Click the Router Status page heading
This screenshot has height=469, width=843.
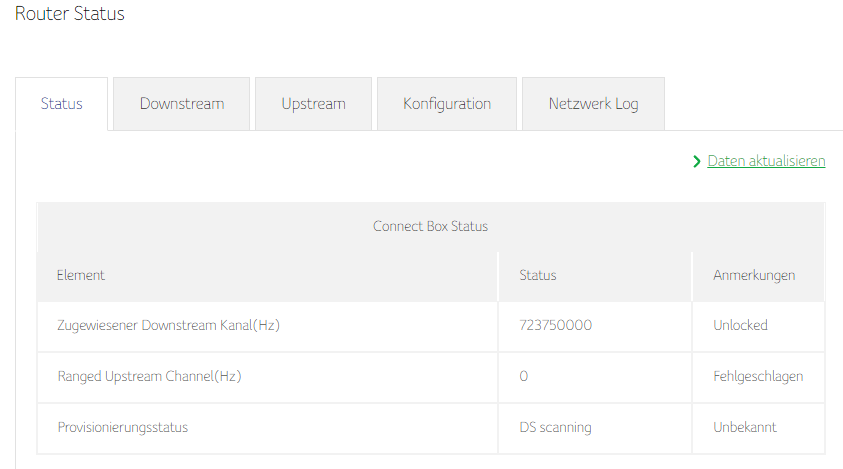pos(70,13)
